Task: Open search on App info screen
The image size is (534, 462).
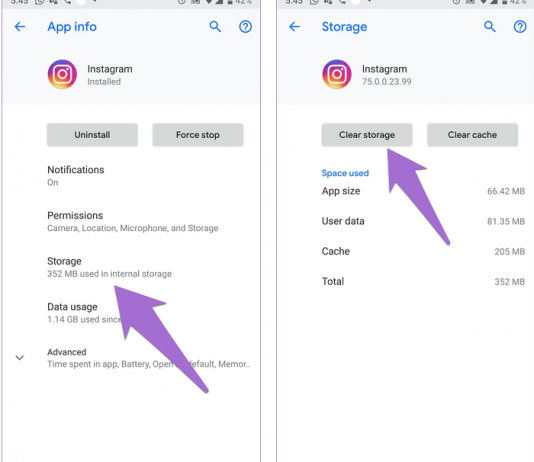Action: (215, 27)
